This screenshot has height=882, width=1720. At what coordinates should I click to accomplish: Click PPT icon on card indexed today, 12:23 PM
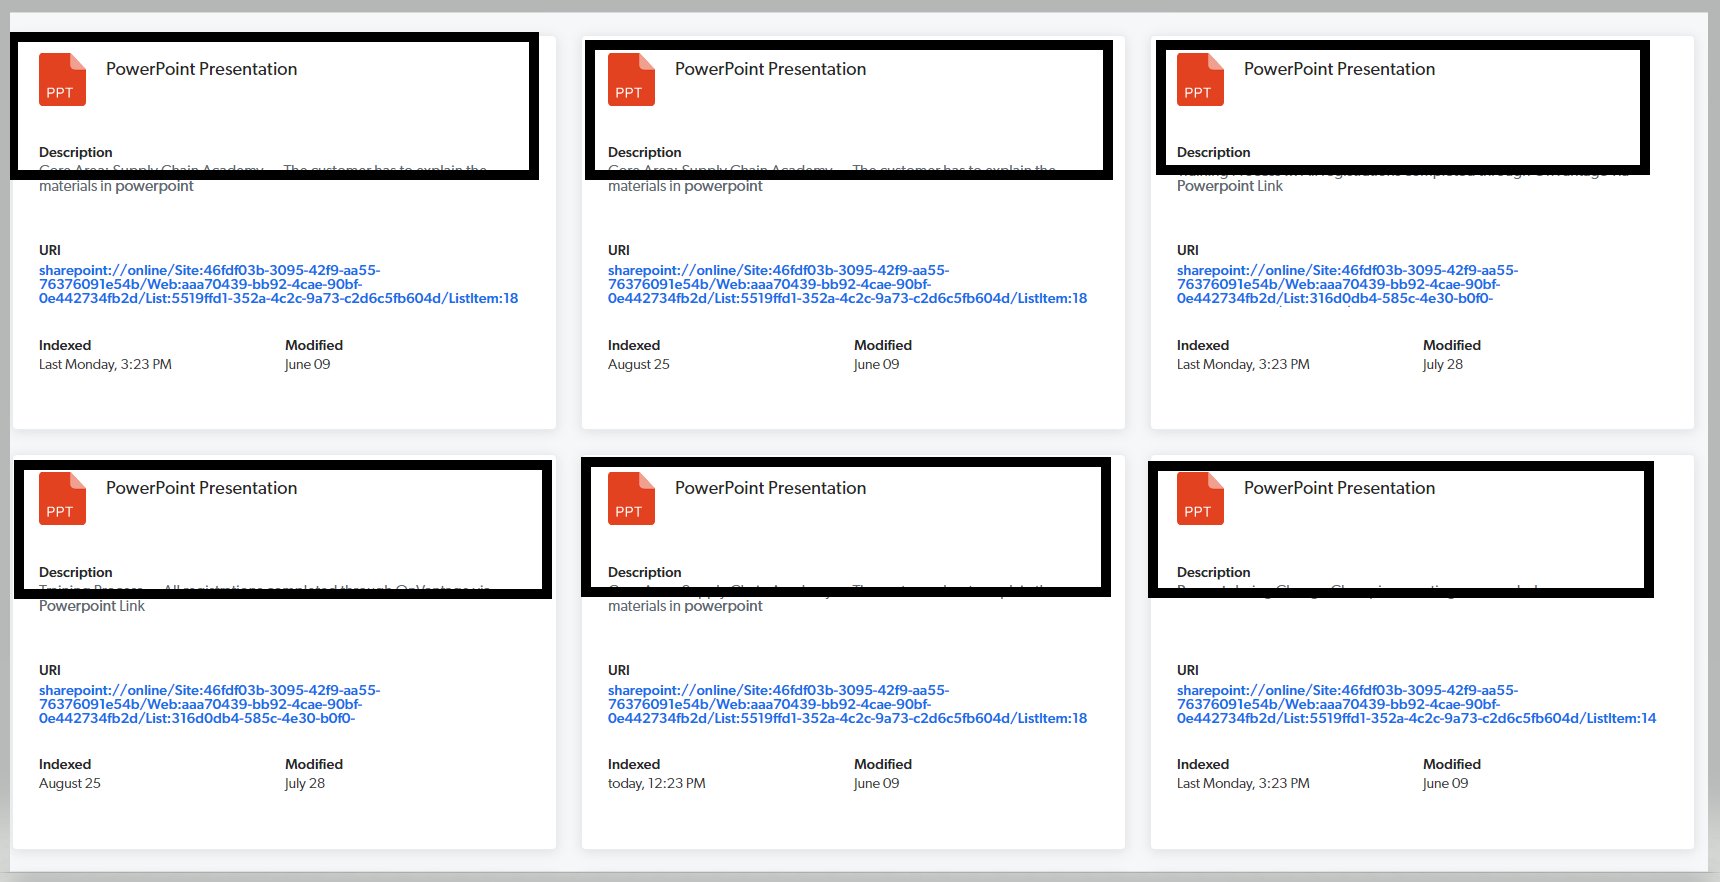point(631,499)
